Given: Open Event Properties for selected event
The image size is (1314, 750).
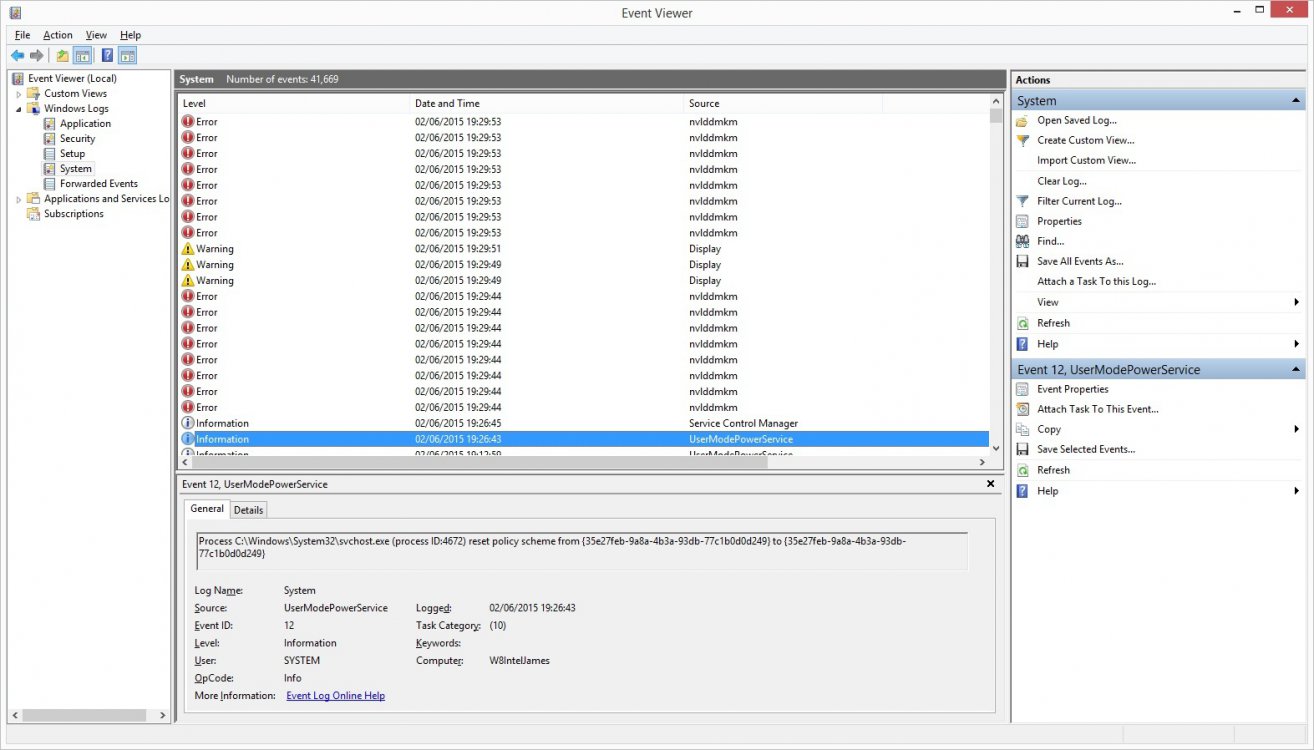Looking at the screenshot, I should click(x=1074, y=388).
